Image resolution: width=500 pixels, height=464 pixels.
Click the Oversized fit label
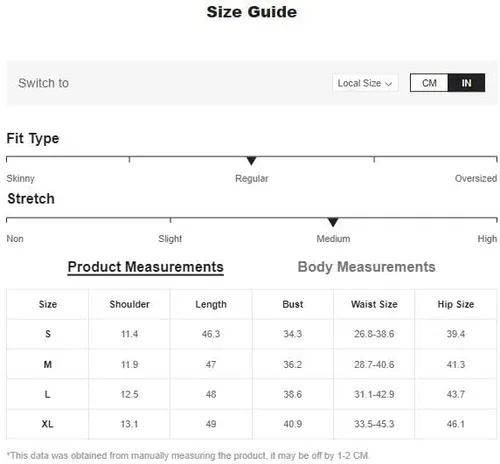pos(476,178)
